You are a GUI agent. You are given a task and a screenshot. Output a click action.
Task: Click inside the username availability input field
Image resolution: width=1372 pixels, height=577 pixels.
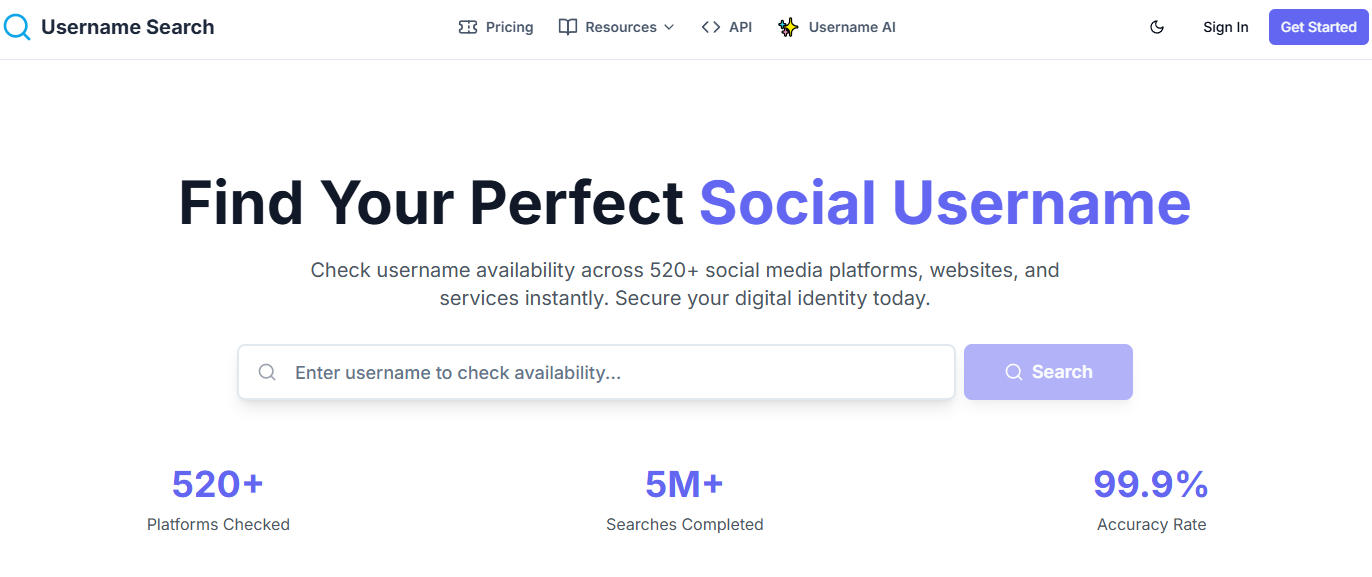click(x=596, y=371)
